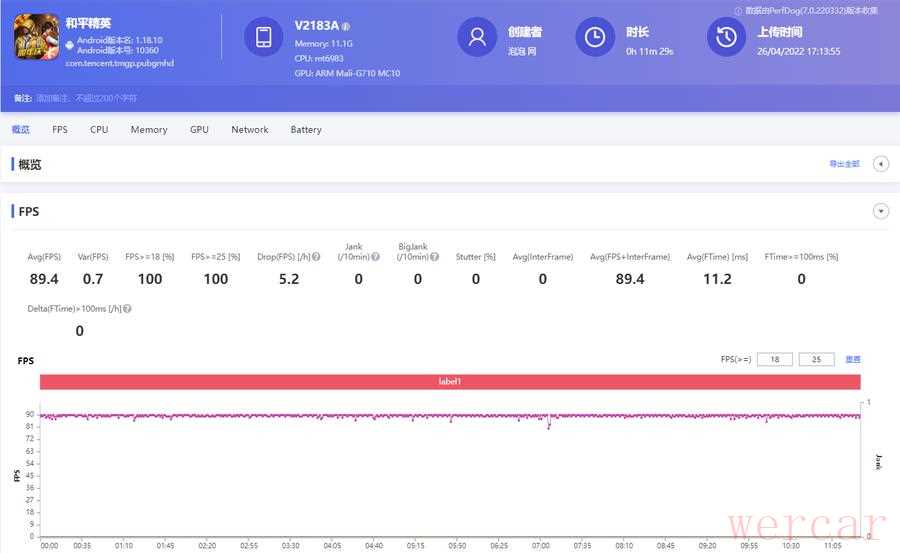Open the CPU tab

[x=99, y=130]
